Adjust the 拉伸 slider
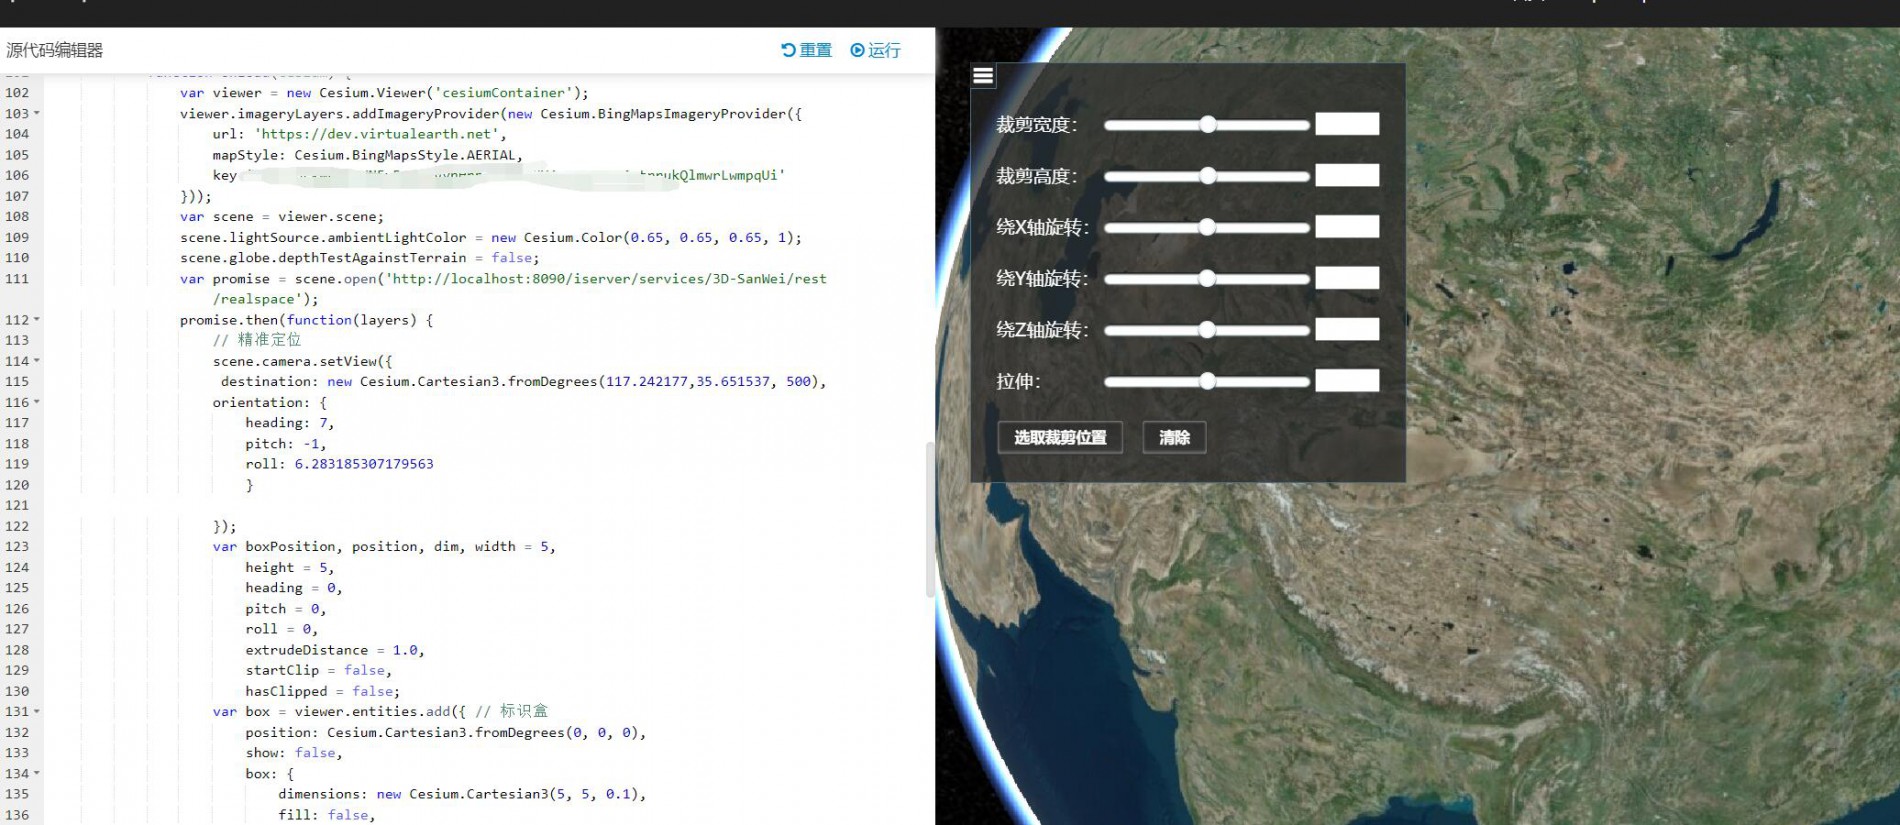 tap(1207, 381)
